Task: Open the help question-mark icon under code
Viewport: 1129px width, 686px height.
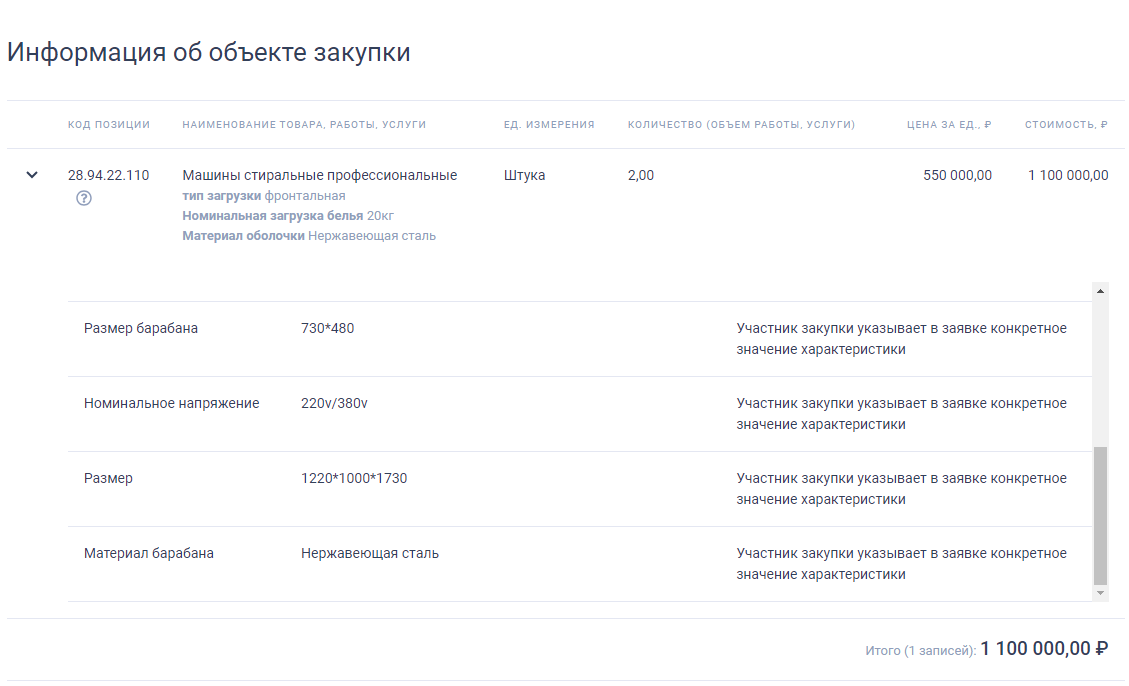Action: click(x=84, y=198)
